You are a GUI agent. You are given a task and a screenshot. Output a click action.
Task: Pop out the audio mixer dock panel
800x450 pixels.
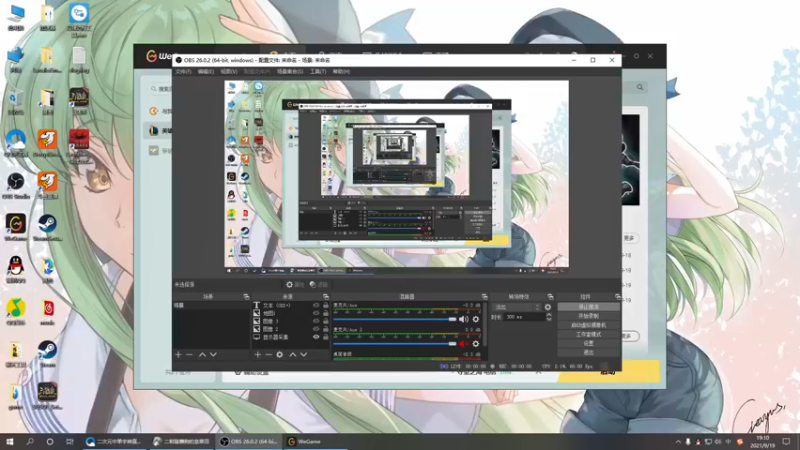[484, 296]
